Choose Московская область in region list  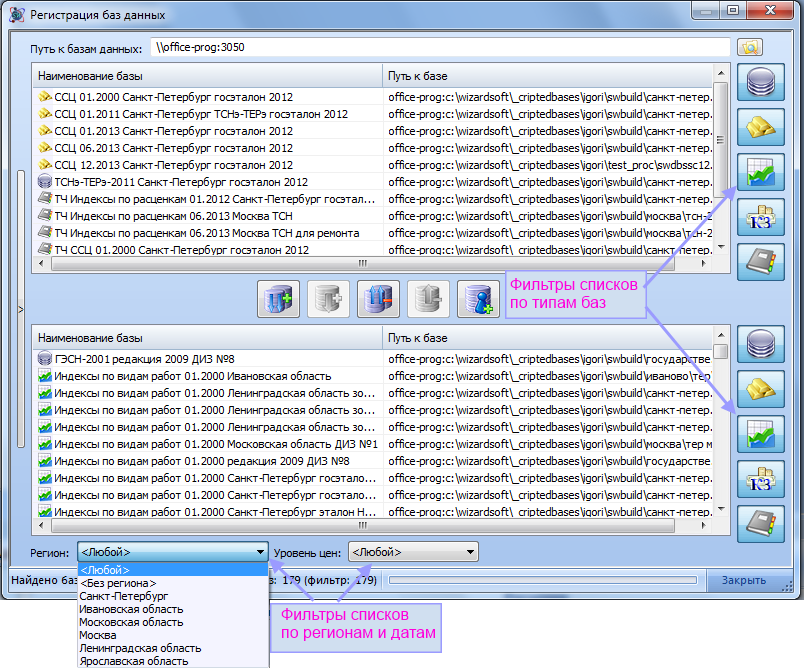click(173, 622)
